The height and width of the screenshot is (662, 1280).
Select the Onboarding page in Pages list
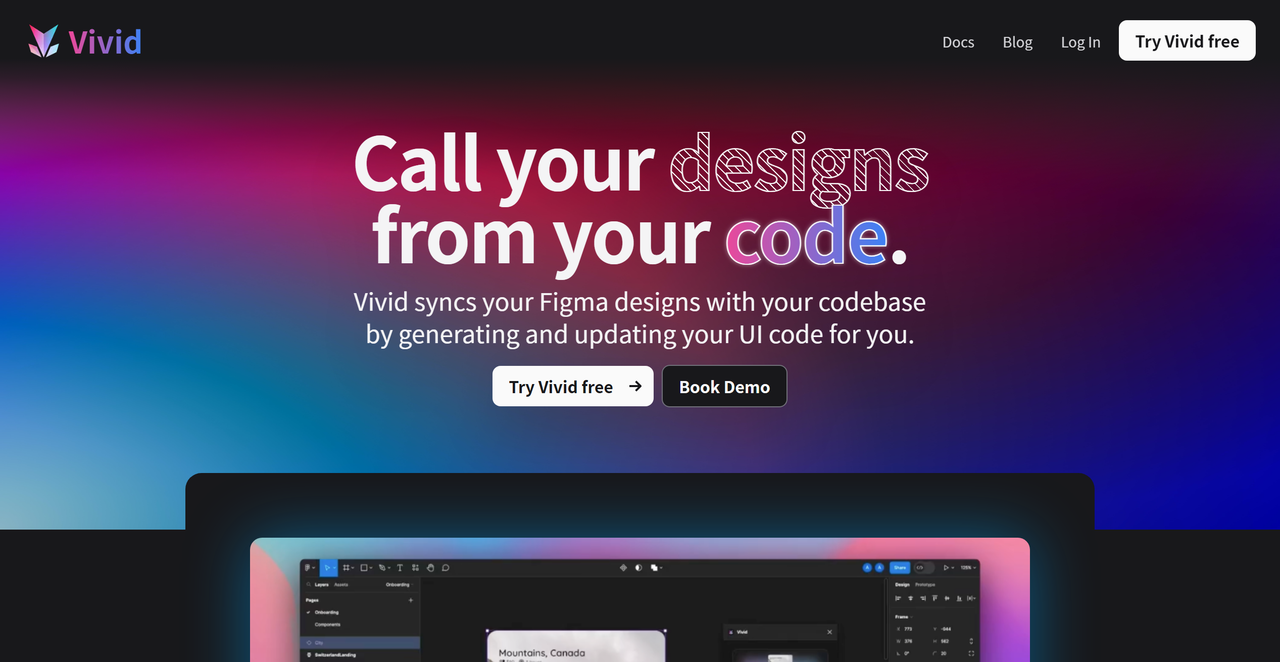coord(327,612)
